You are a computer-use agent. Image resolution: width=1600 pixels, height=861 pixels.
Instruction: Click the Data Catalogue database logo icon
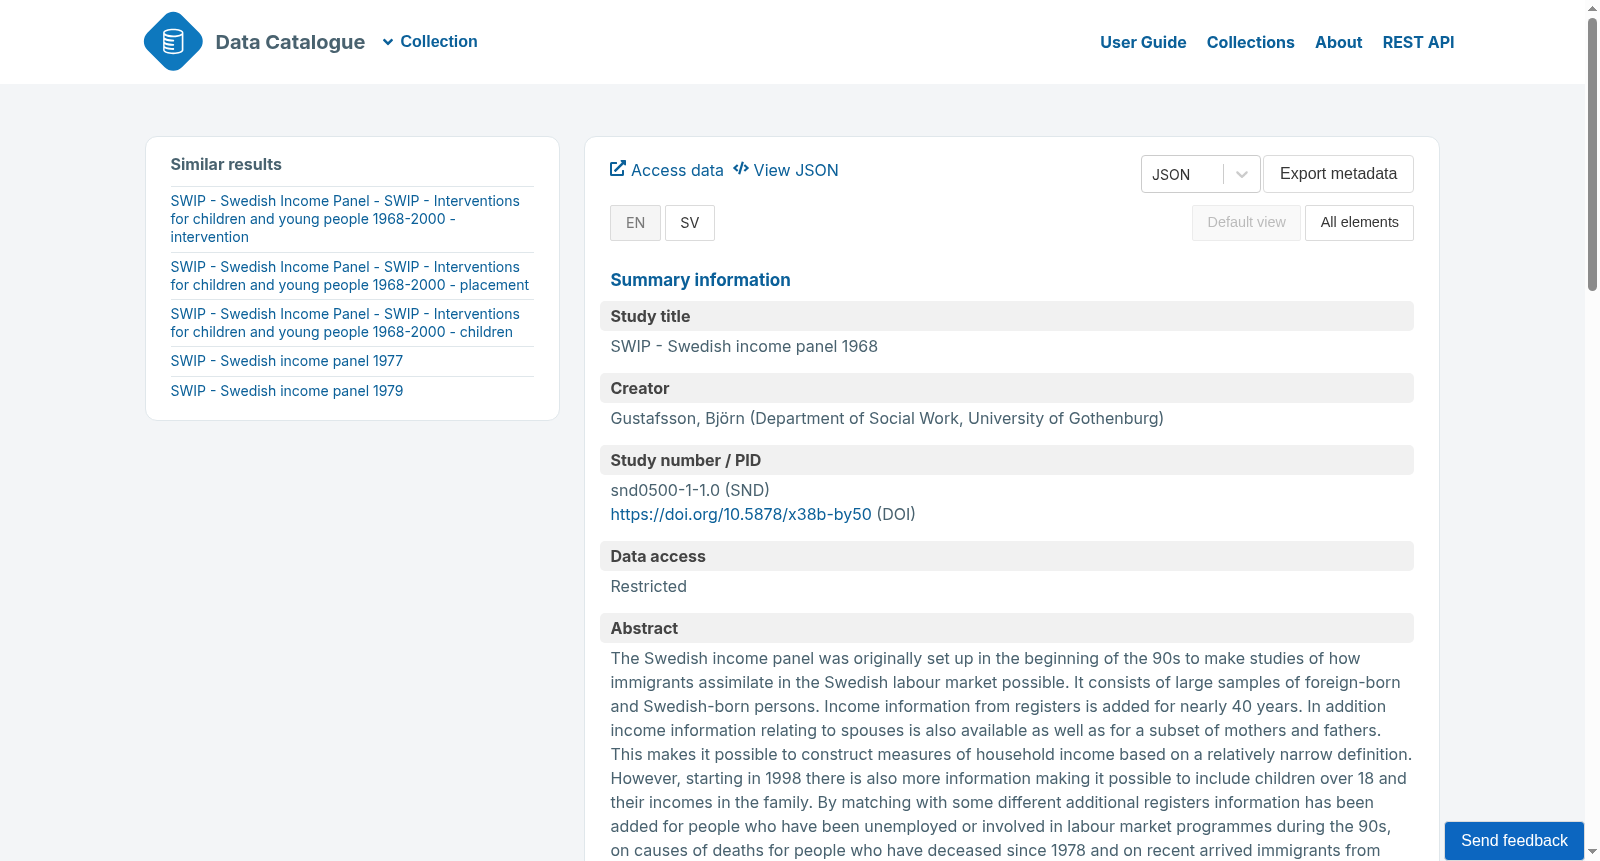pyautogui.click(x=173, y=41)
